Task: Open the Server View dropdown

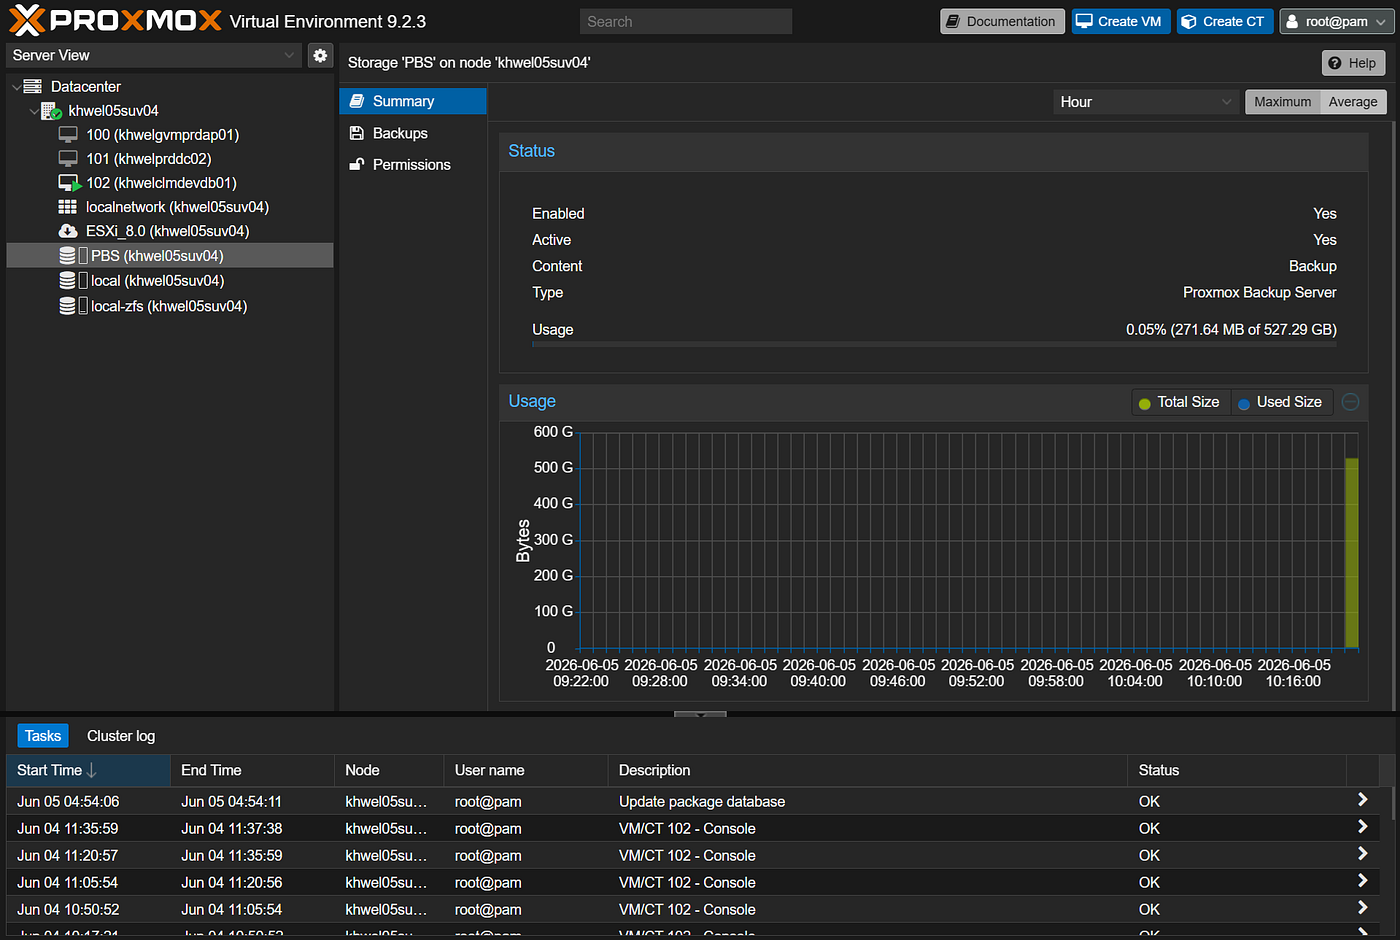Action: click(154, 56)
